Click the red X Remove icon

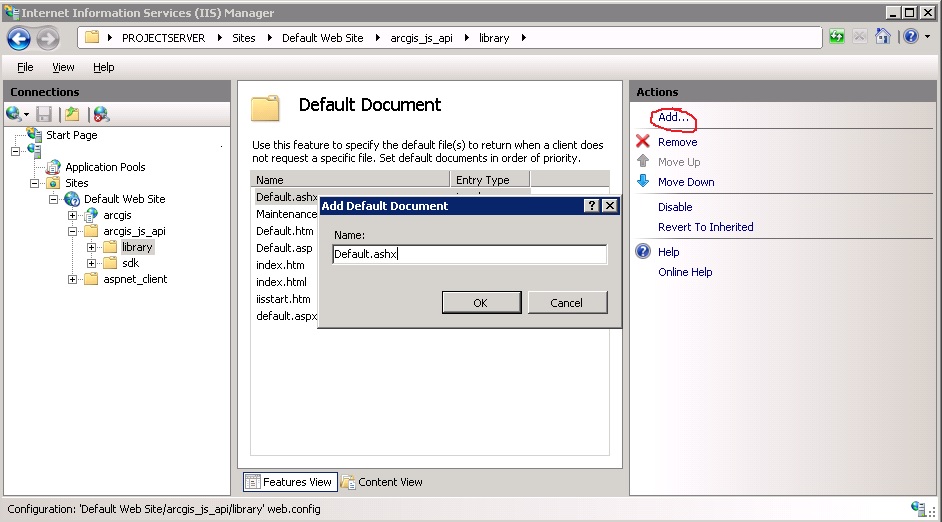[643, 141]
